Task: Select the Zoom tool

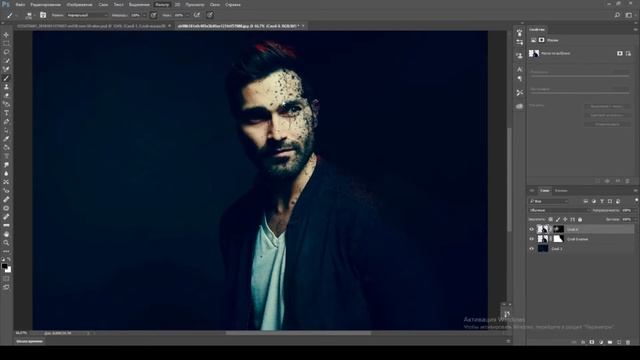Action: coord(6,242)
